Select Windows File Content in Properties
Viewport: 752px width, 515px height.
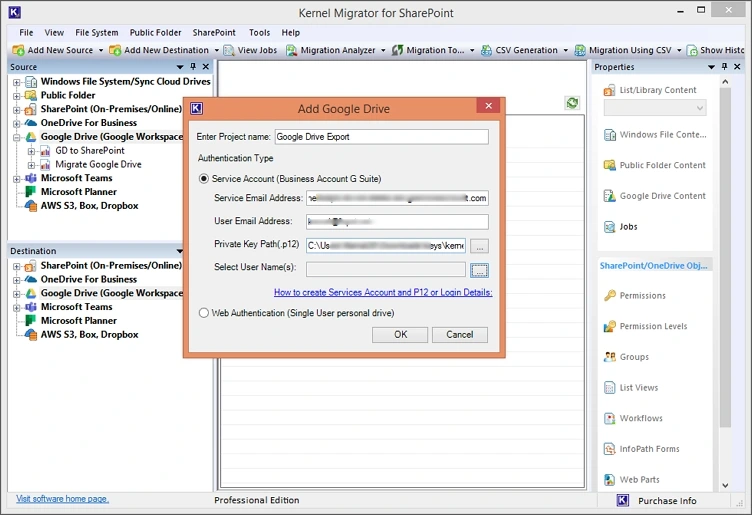pyautogui.click(x=655, y=135)
